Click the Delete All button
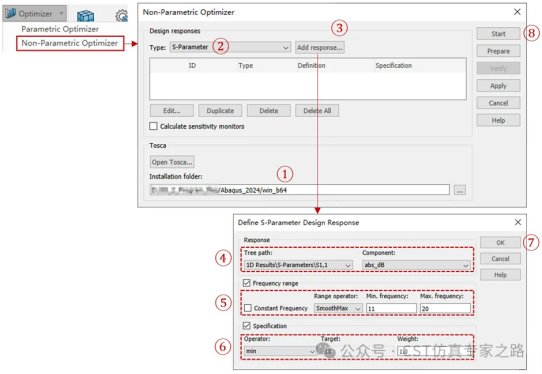The image size is (542, 374). tap(317, 111)
